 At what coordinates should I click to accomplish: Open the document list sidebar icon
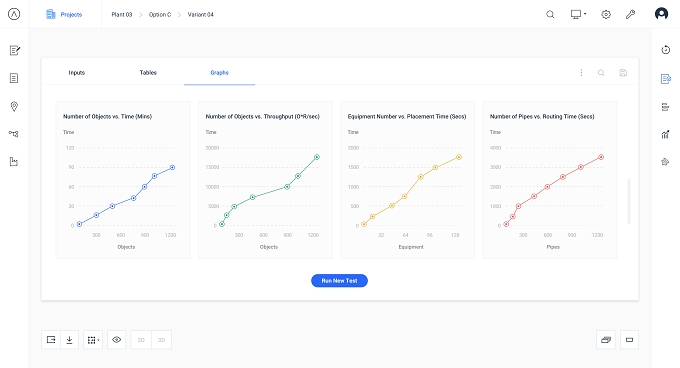click(x=14, y=78)
